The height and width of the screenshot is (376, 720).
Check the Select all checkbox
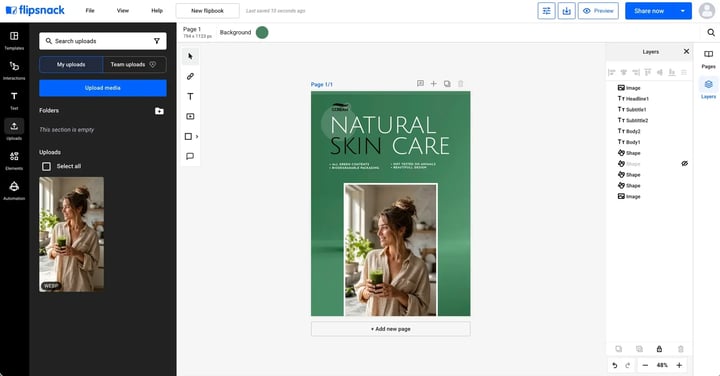point(46,166)
